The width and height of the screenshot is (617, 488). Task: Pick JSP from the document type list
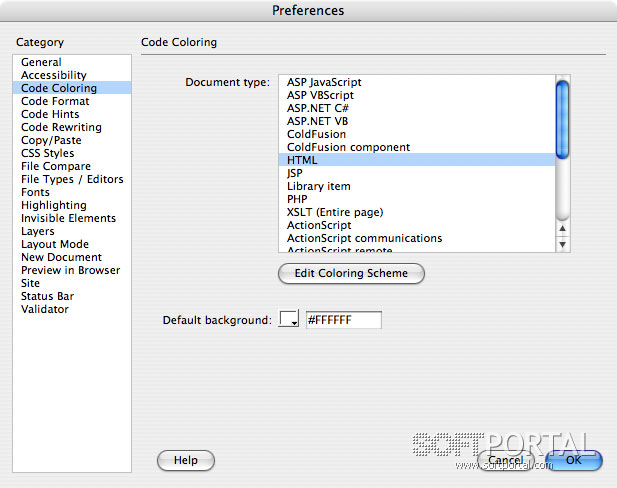[295, 173]
